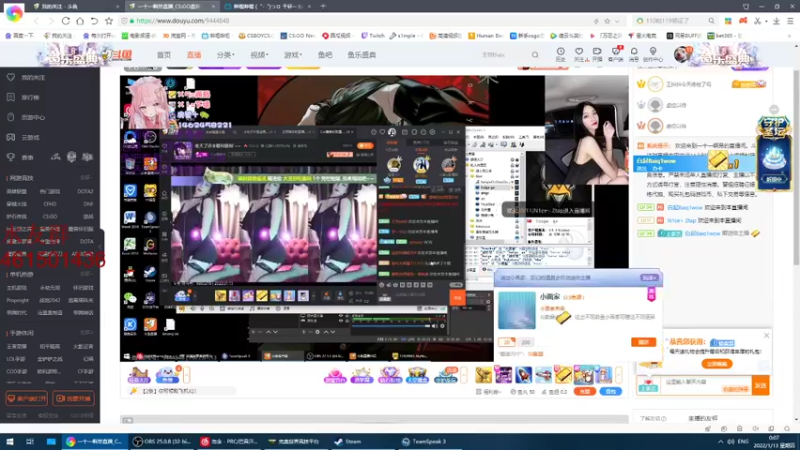Open the dropdown arrow beside the scissors icon
This screenshot has height=450, width=800.
[x=766, y=21]
